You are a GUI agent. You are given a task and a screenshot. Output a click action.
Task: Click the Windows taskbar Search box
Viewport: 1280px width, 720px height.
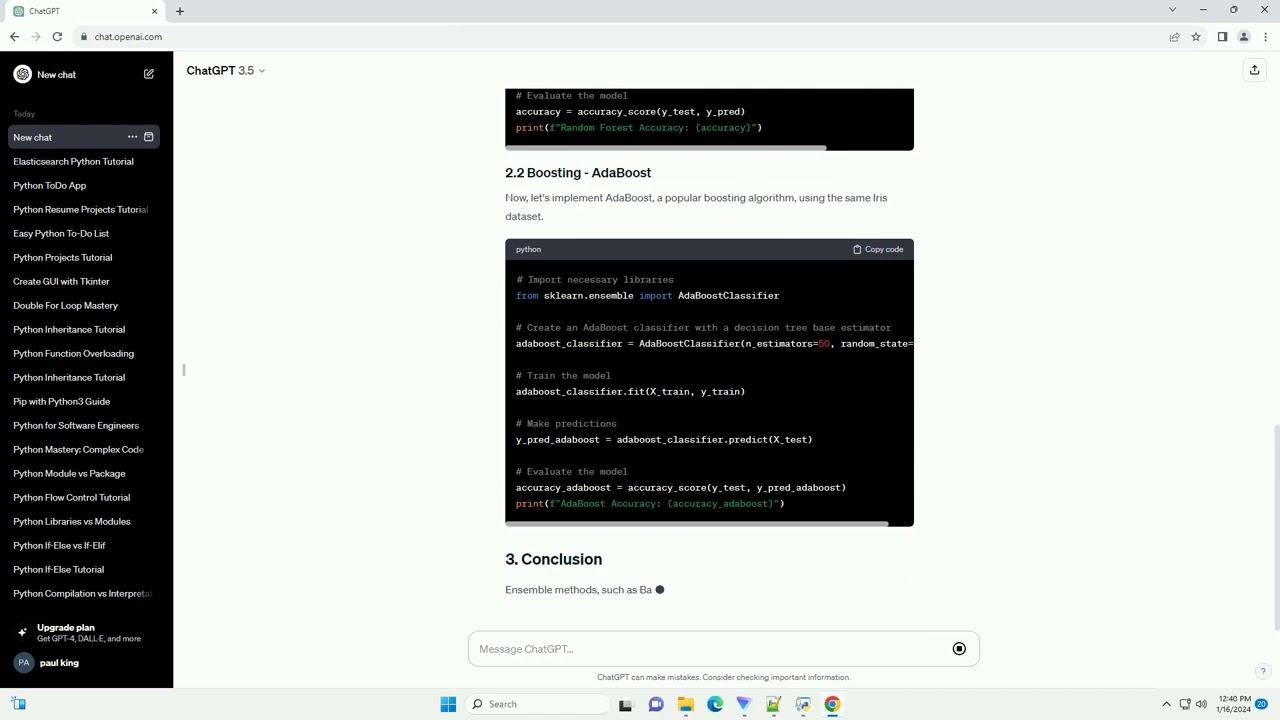pos(537,704)
